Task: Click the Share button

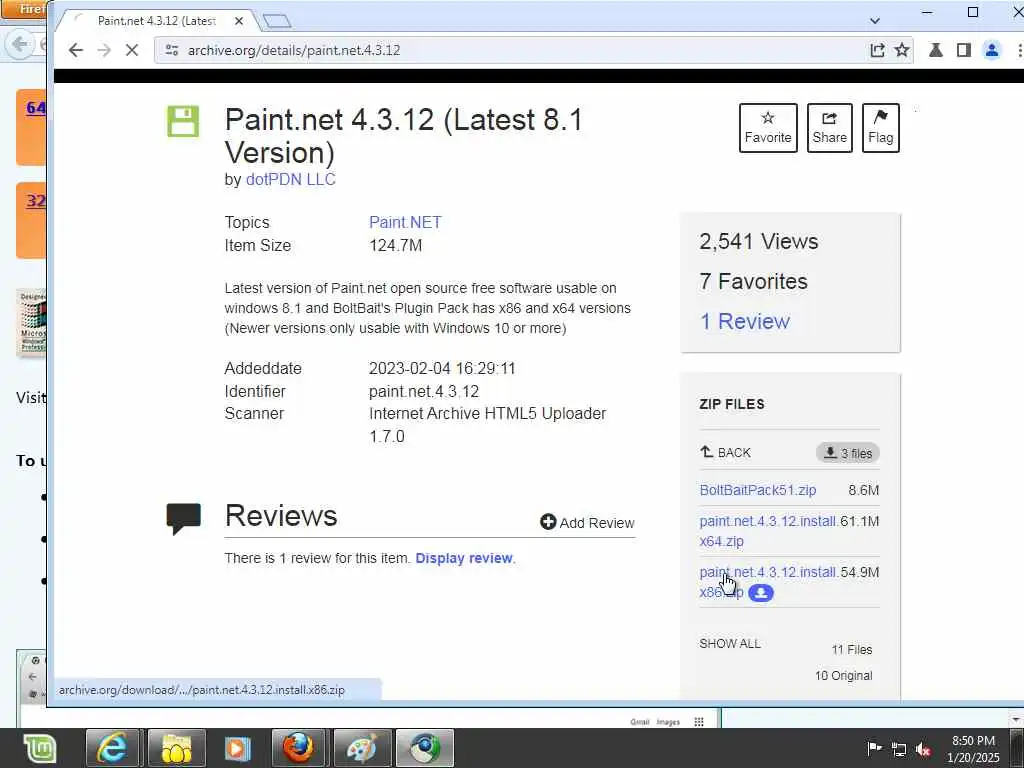Action: (829, 128)
